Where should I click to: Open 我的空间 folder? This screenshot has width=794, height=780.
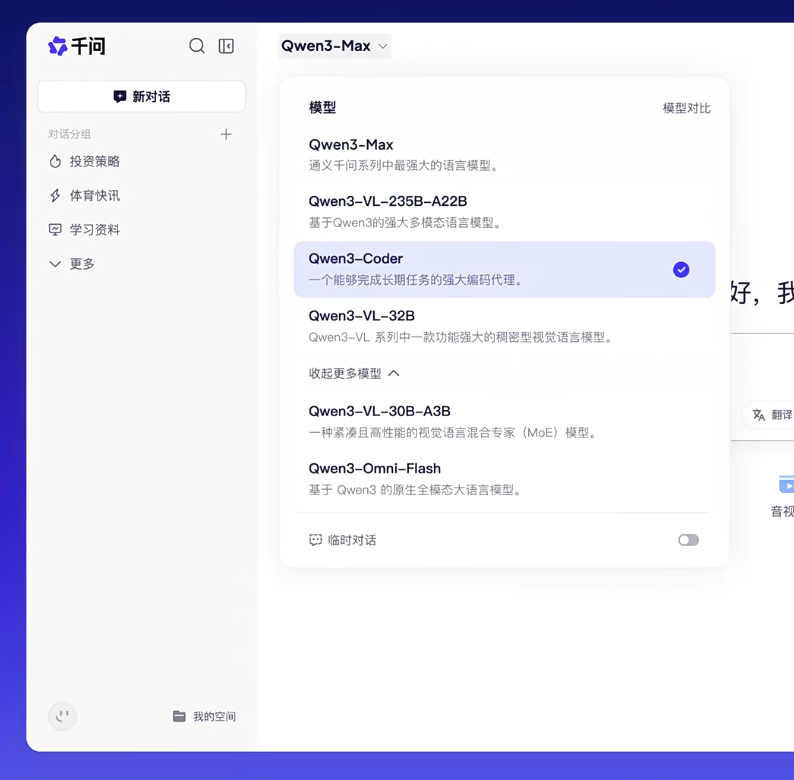[x=204, y=716]
